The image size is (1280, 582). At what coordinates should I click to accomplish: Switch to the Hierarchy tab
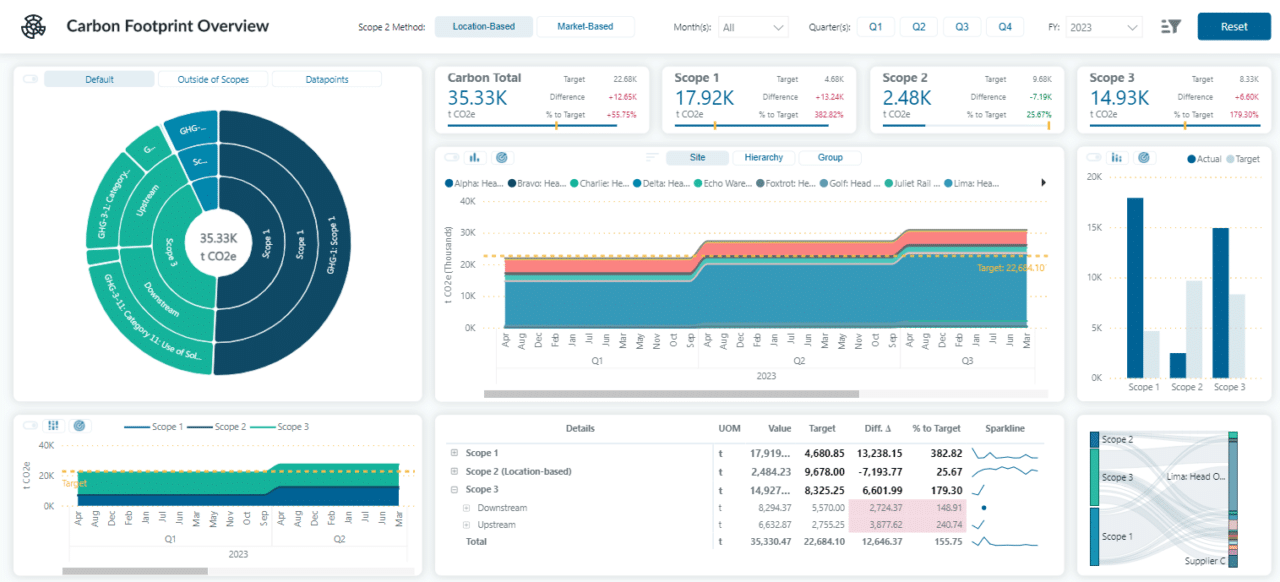[x=763, y=157]
